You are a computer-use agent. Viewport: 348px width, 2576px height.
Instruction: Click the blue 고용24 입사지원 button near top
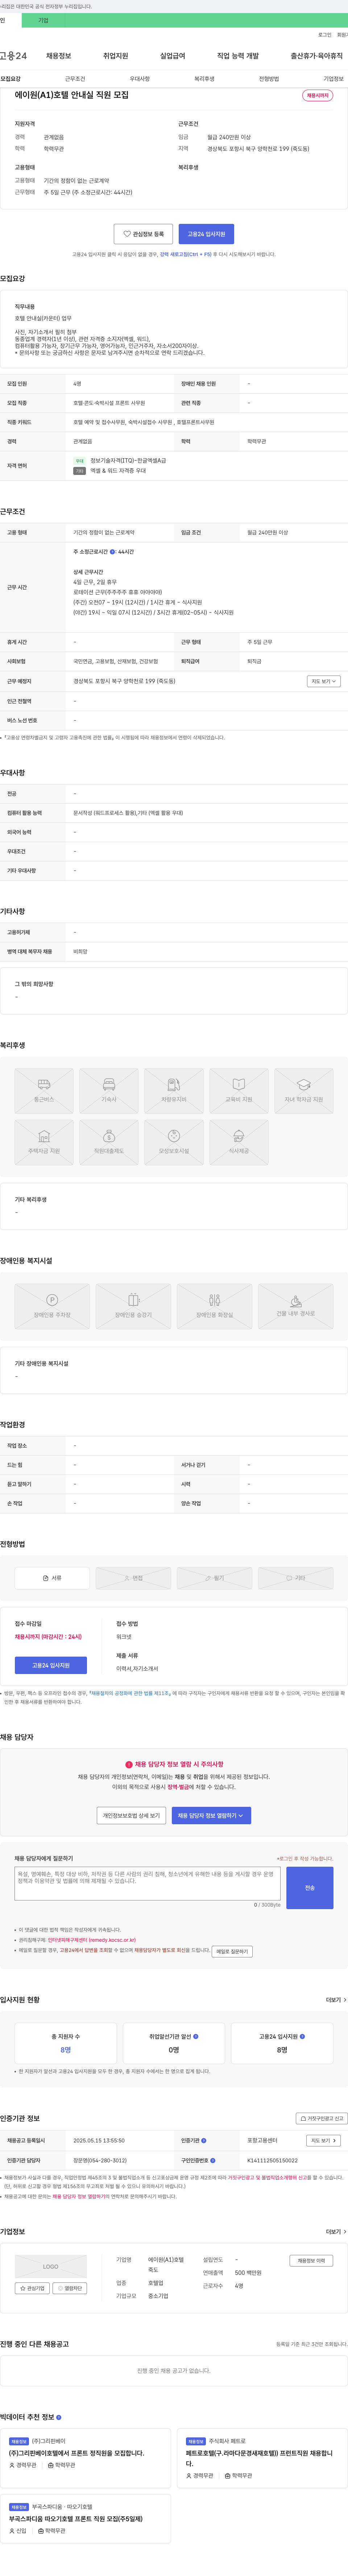pos(206,234)
